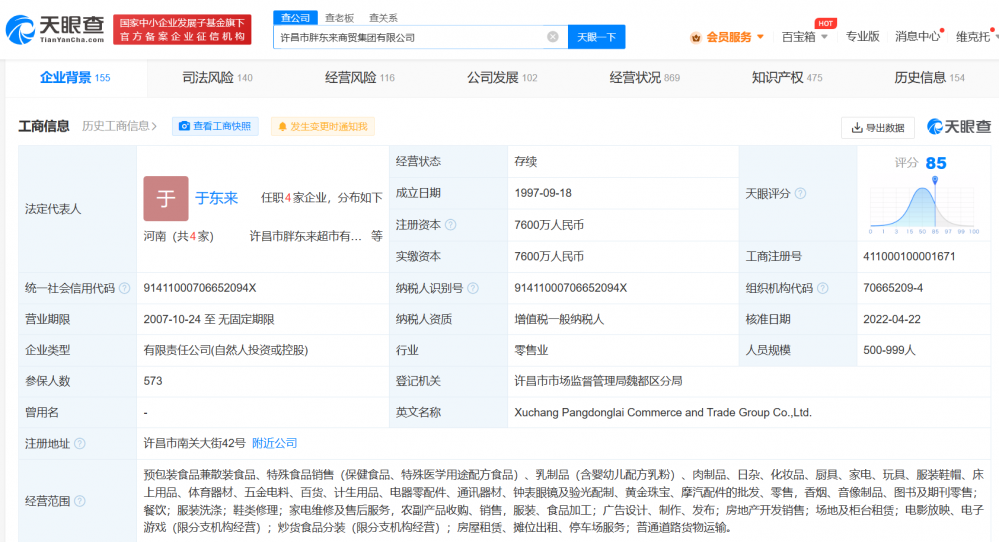Open the 会员服务 dropdown menu
The image size is (999, 542).
(729, 37)
